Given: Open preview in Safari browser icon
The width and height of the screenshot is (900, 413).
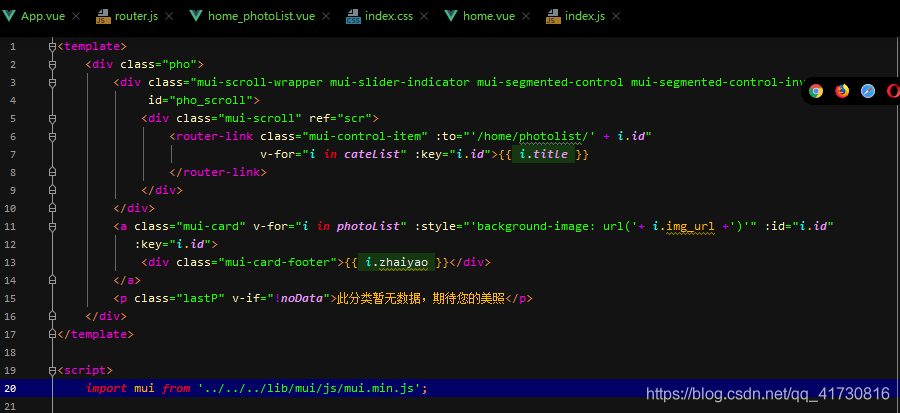Looking at the screenshot, I should point(868,91).
